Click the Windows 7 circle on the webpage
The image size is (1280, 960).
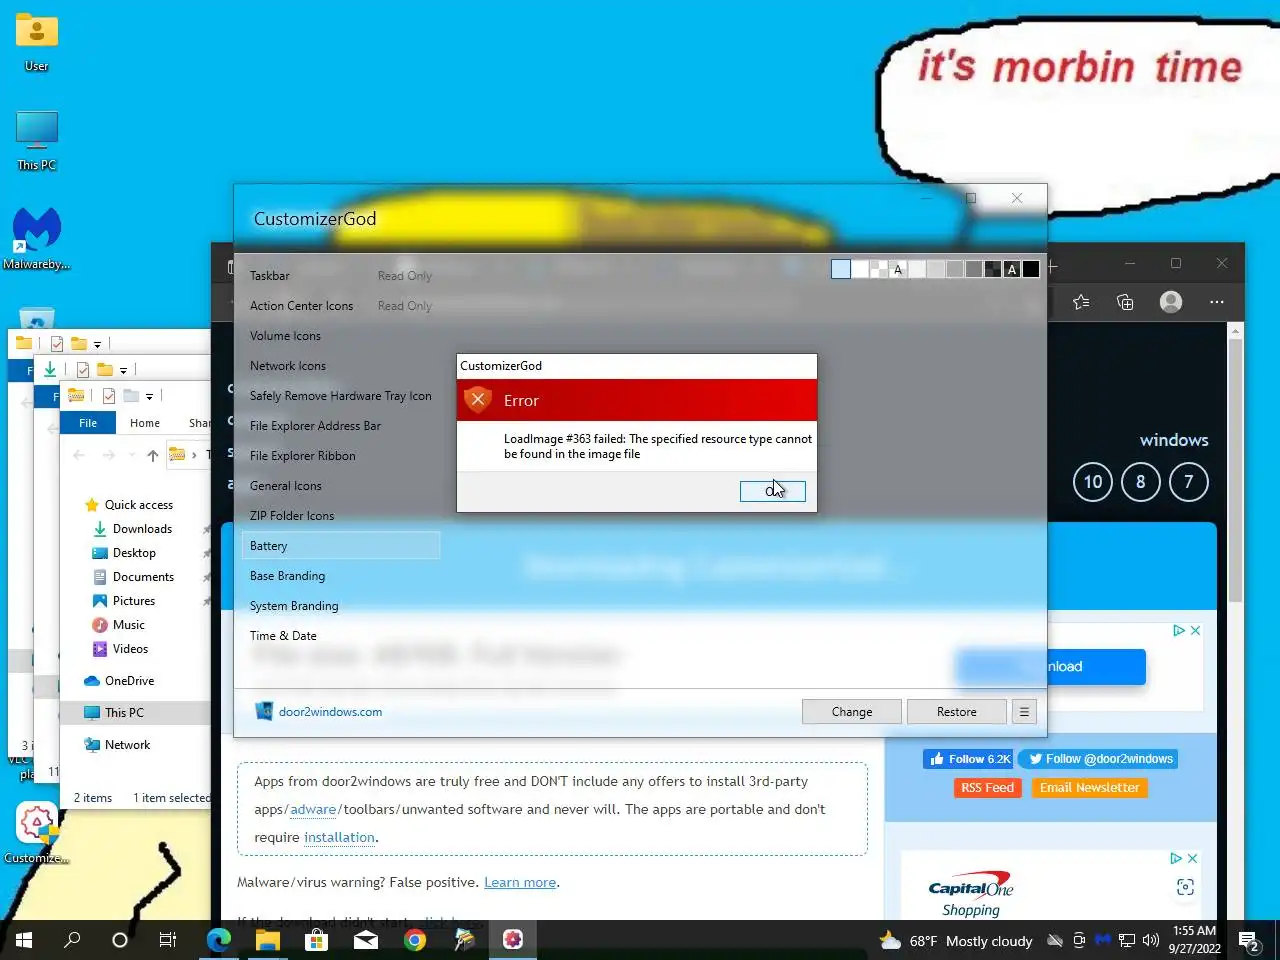point(1189,482)
